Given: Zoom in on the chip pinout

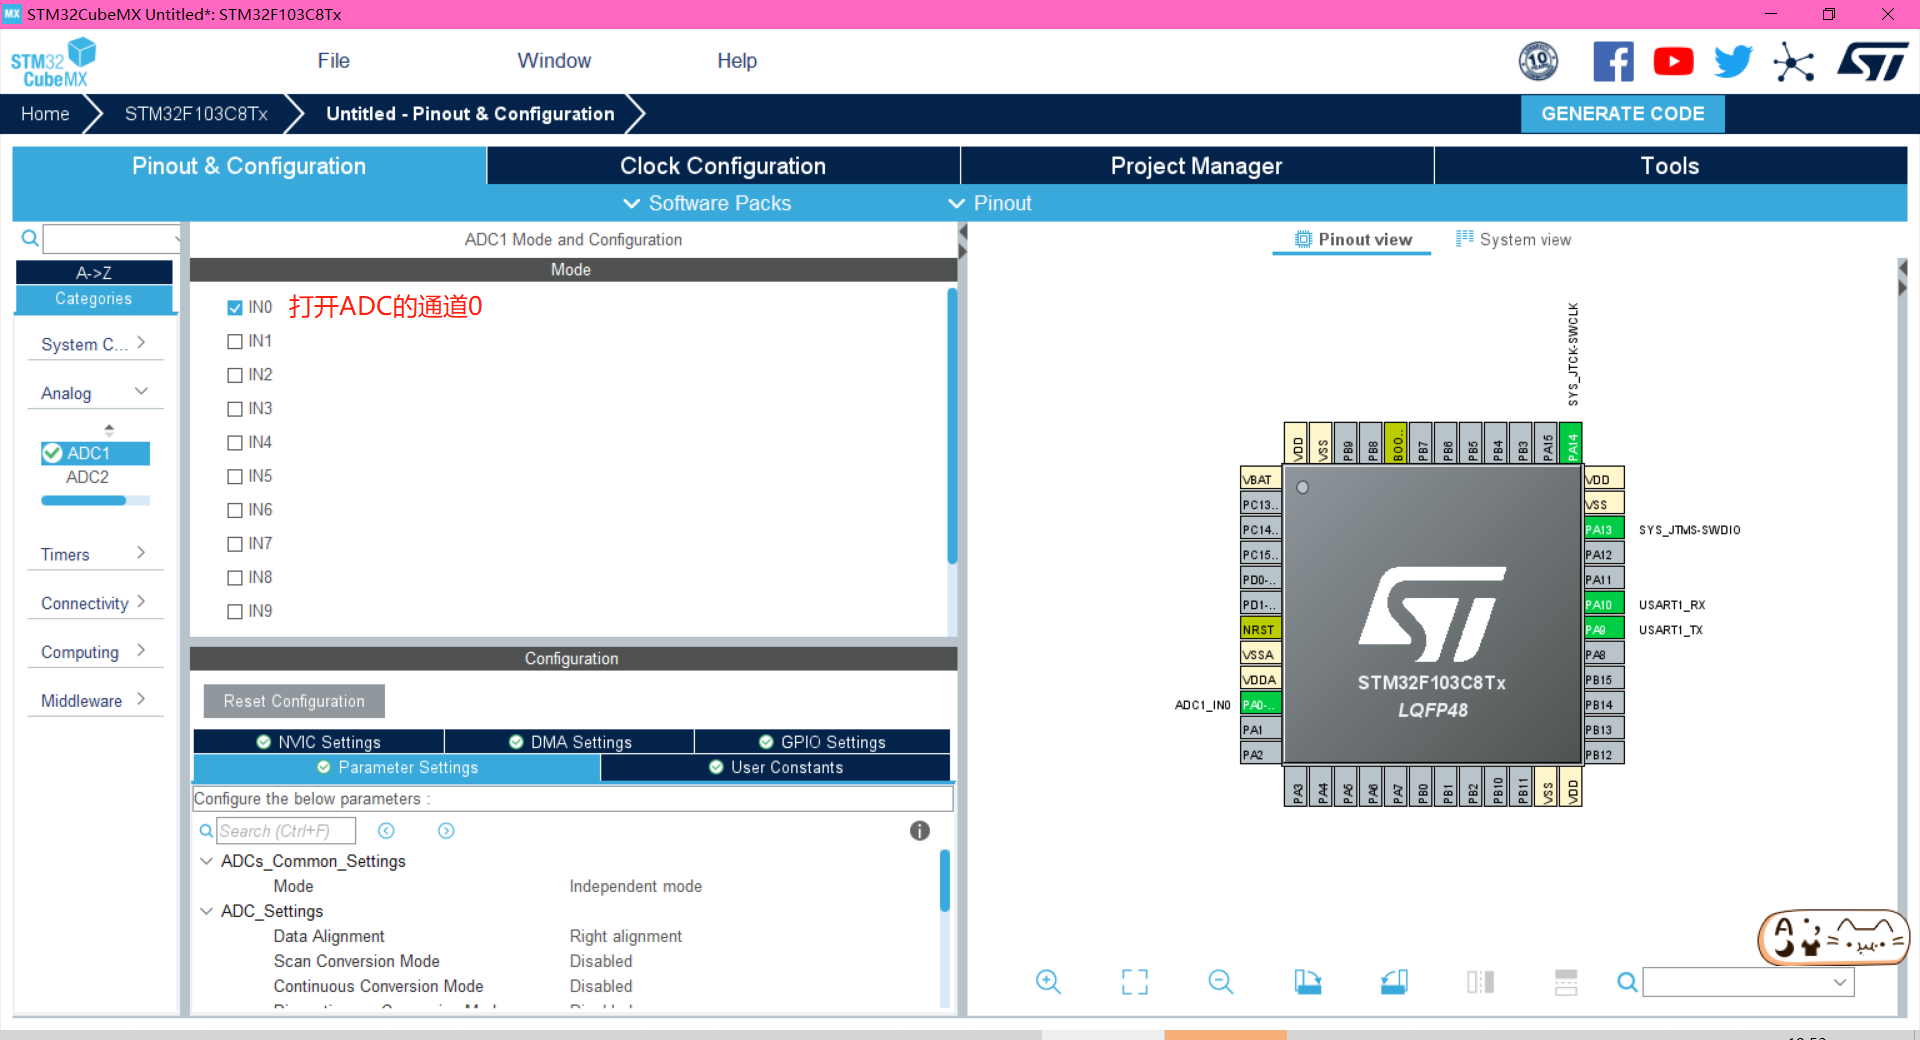Looking at the screenshot, I should point(1048,982).
